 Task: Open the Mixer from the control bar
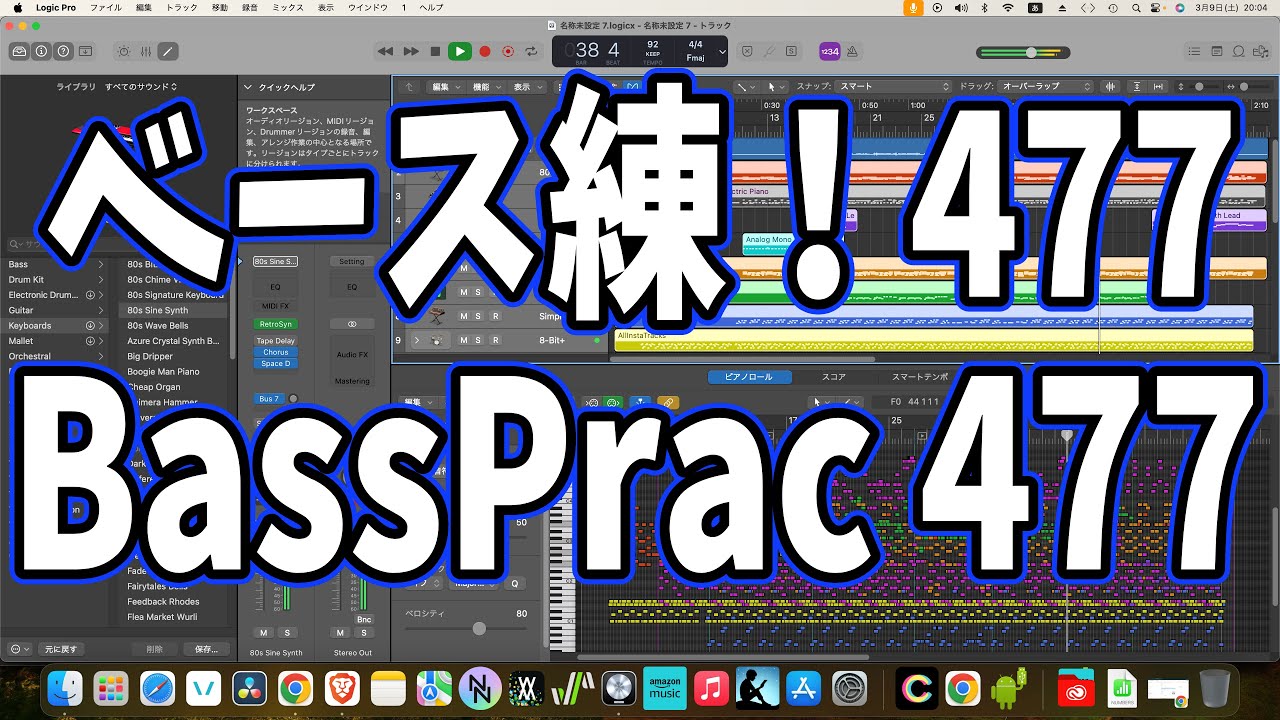(x=145, y=51)
